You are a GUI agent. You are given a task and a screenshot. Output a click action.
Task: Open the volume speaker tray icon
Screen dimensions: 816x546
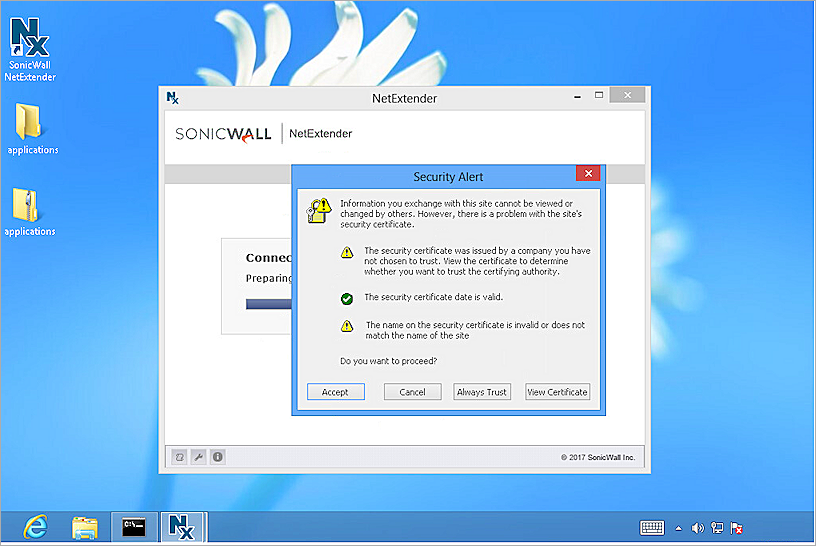point(697,528)
